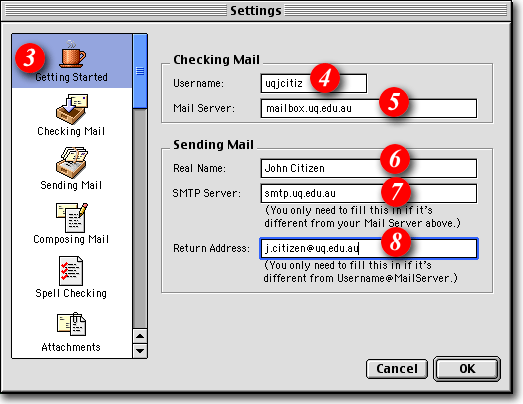Click the gray scrollbar track below thumb
The image size is (523, 404).
pos(140,219)
